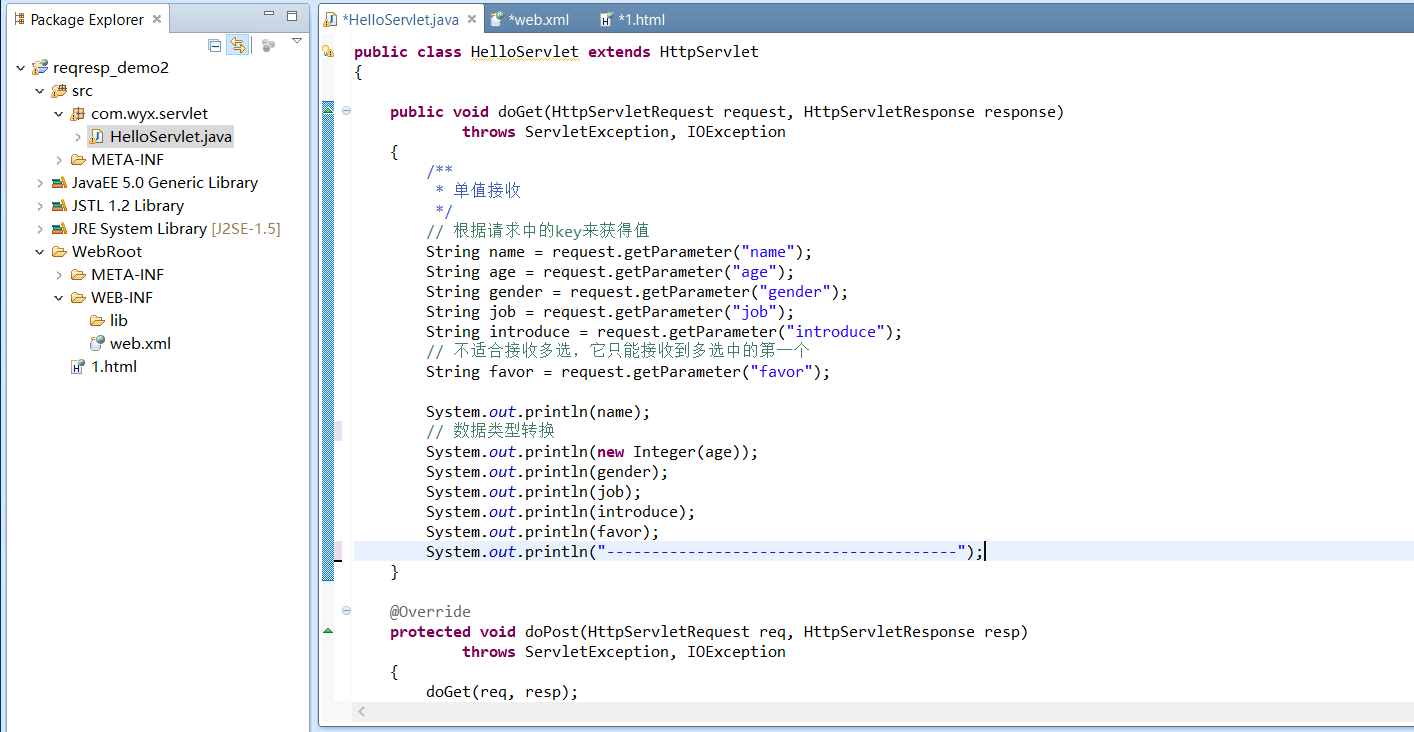The height and width of the screenshot is (732, 1414).
Task: Click the 'new Integer(age)' println line
Action: (592, 452)
